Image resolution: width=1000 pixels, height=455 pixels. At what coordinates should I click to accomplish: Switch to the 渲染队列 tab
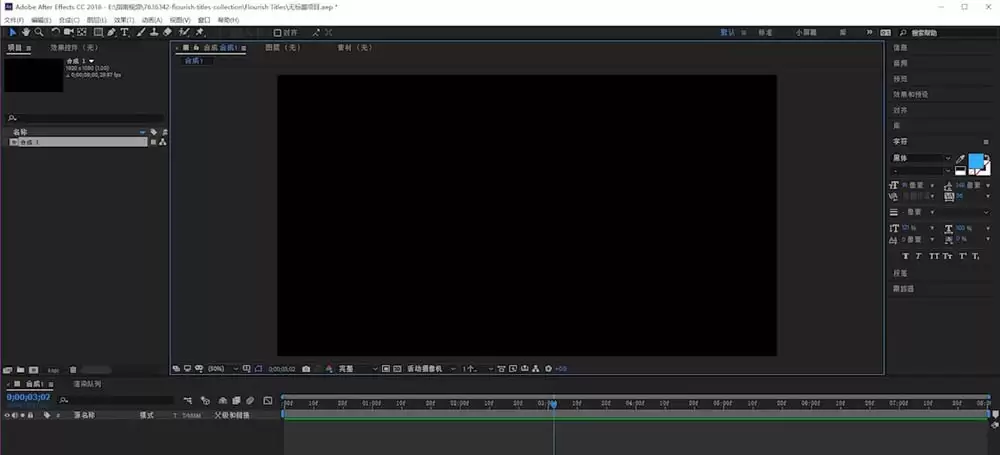point(87,384)
